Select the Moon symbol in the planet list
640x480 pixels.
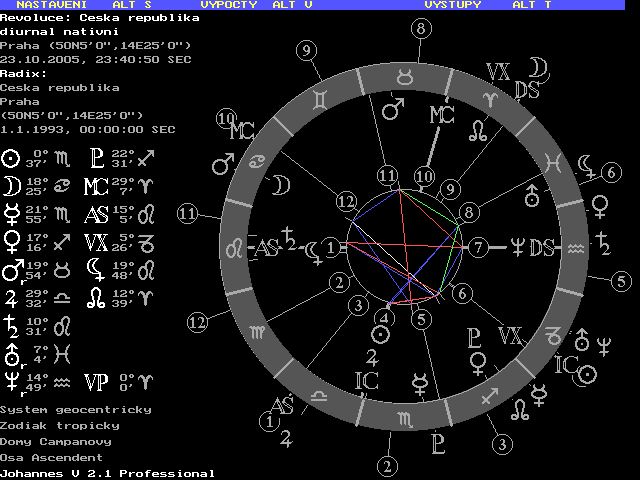11,184
